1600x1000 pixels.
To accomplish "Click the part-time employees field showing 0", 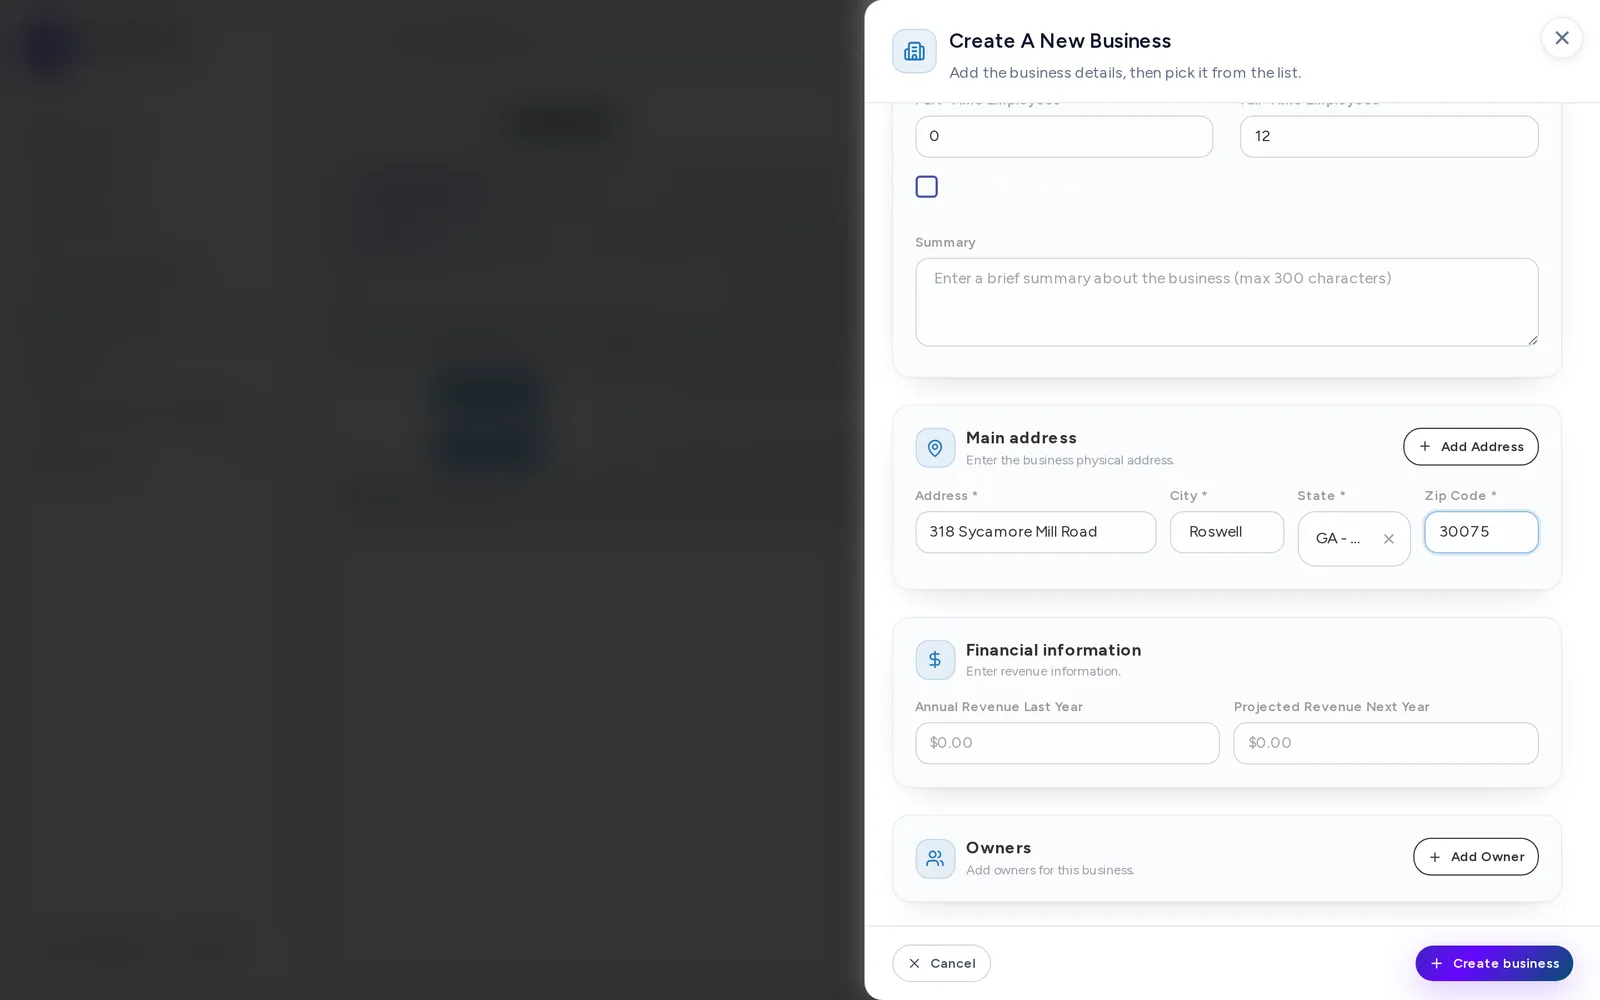I will [x=1064, y=136].
